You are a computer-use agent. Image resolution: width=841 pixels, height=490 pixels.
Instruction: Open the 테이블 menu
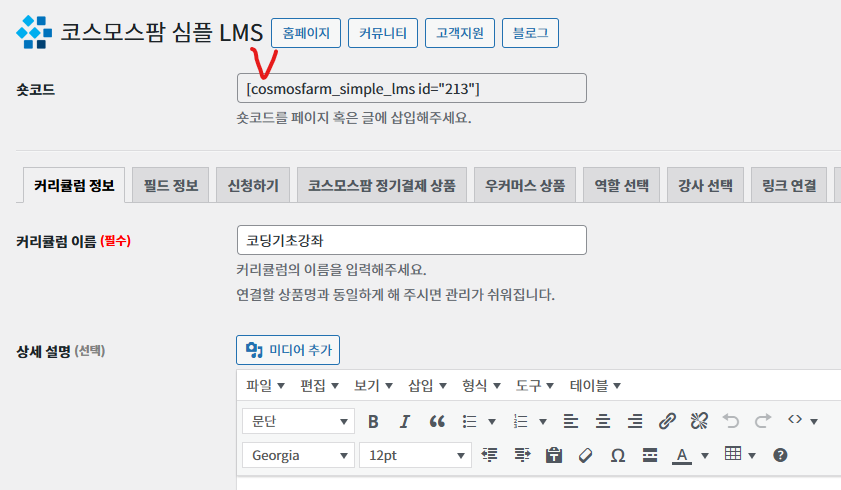tap(595, 385)
